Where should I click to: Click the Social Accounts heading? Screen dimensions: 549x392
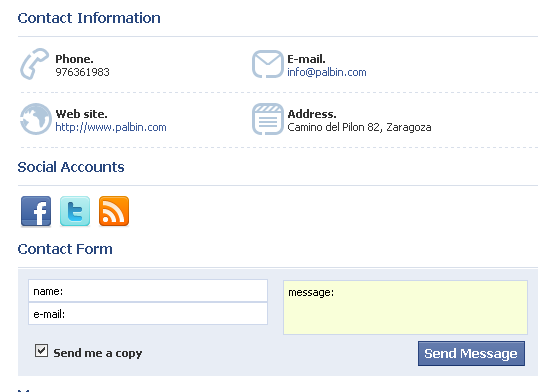tap(71, 167)
